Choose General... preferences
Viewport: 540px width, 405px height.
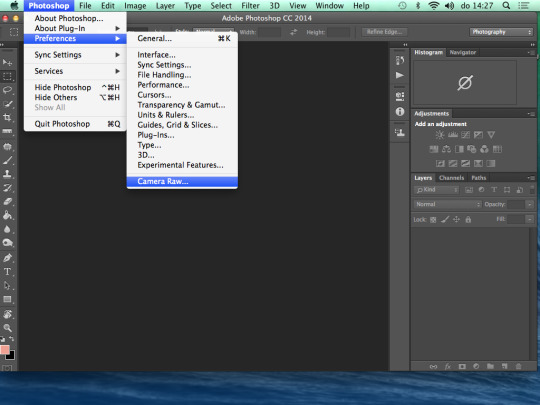[182, 38]
